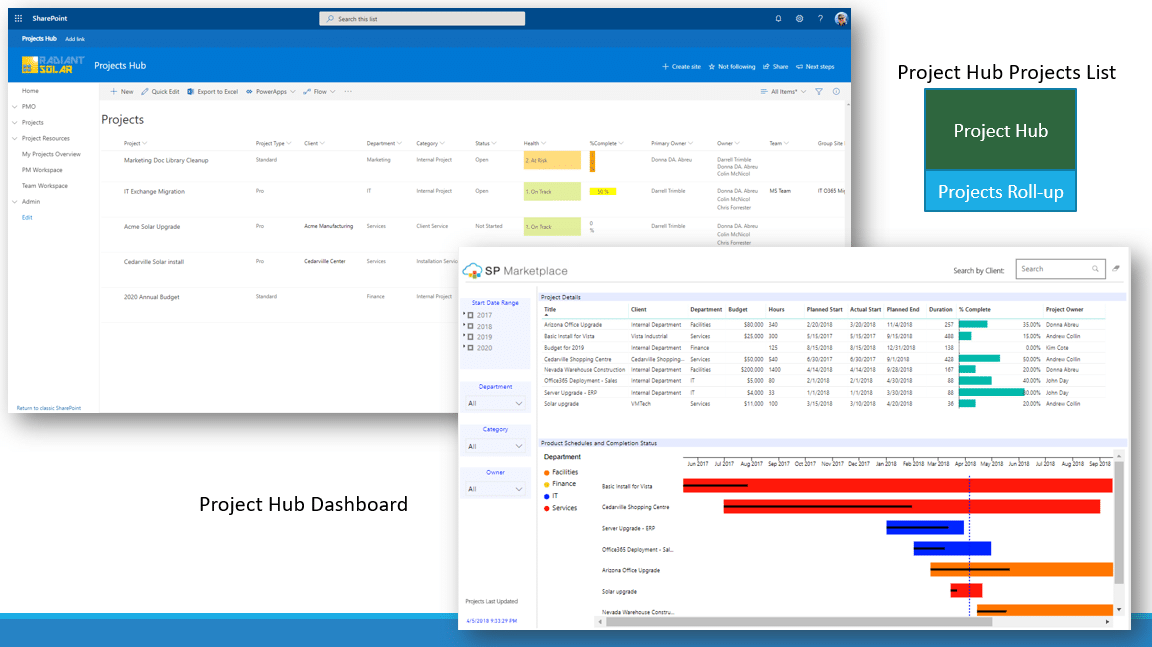Click the Search this list box
The width and height of the screenshot is (1152, 647).
(422, 18)
